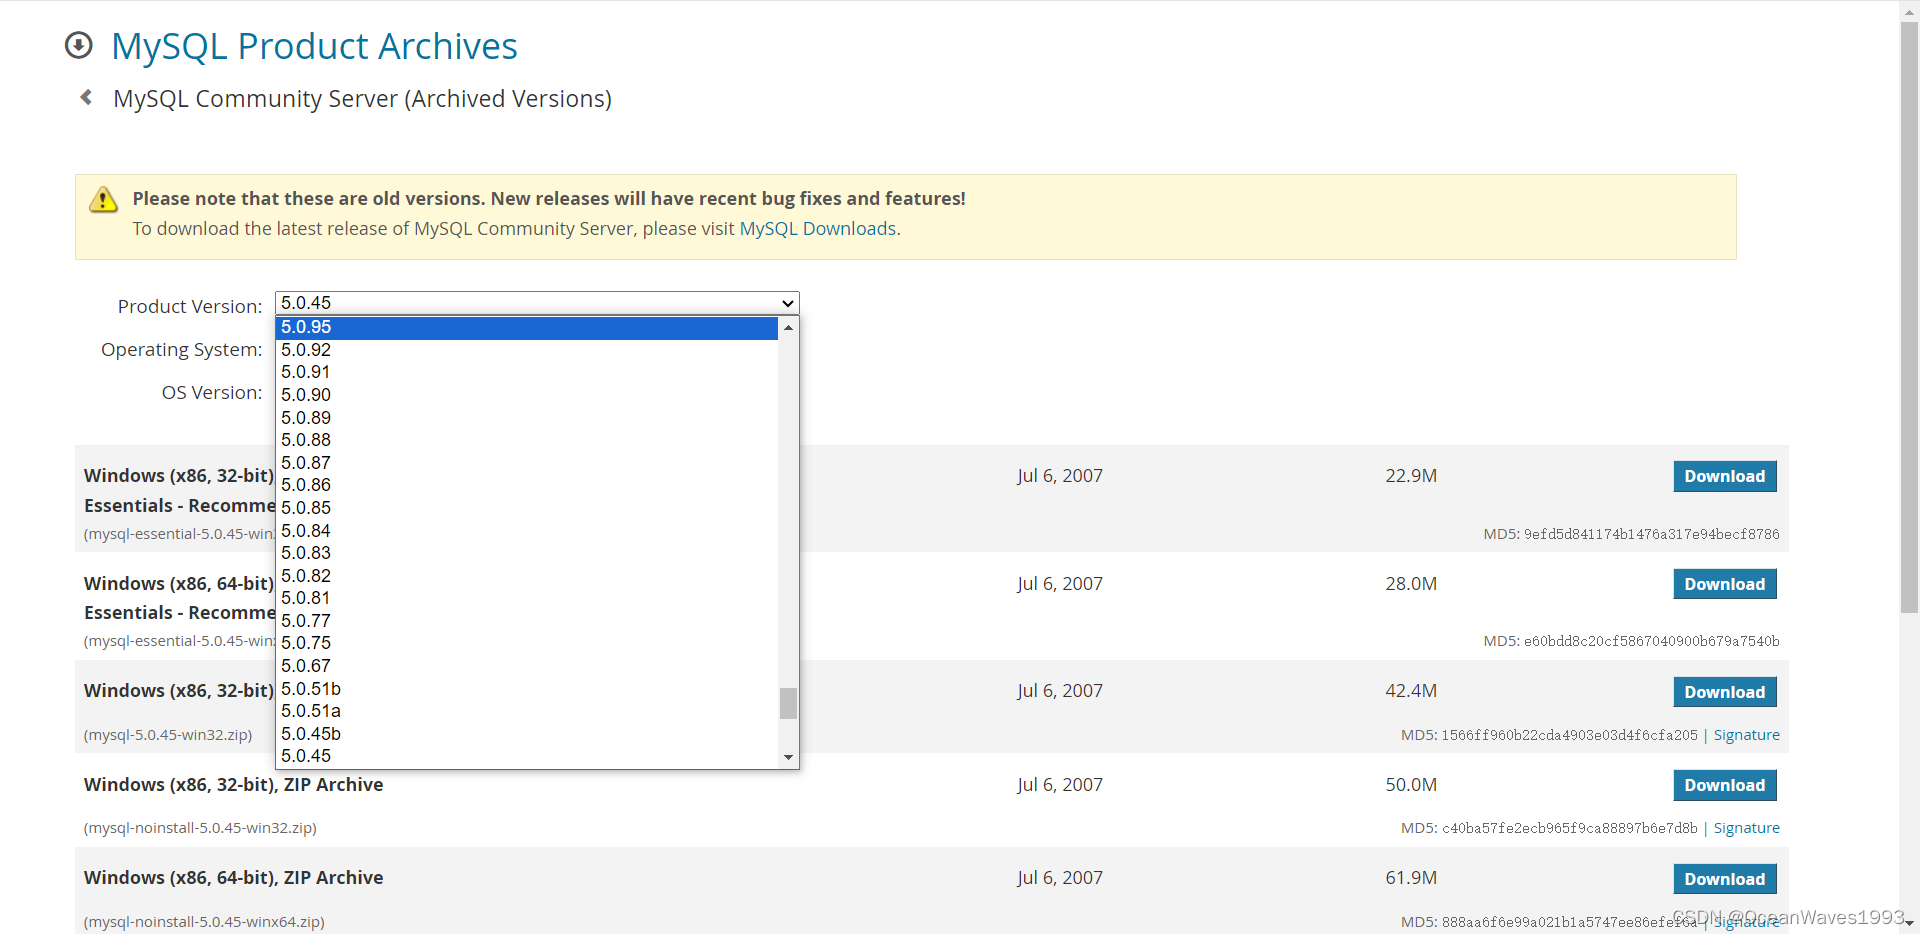1920x934 pixels.
Task: Click the MySQL Community Server (Archived Versions) heading
Action: [362, 99]
